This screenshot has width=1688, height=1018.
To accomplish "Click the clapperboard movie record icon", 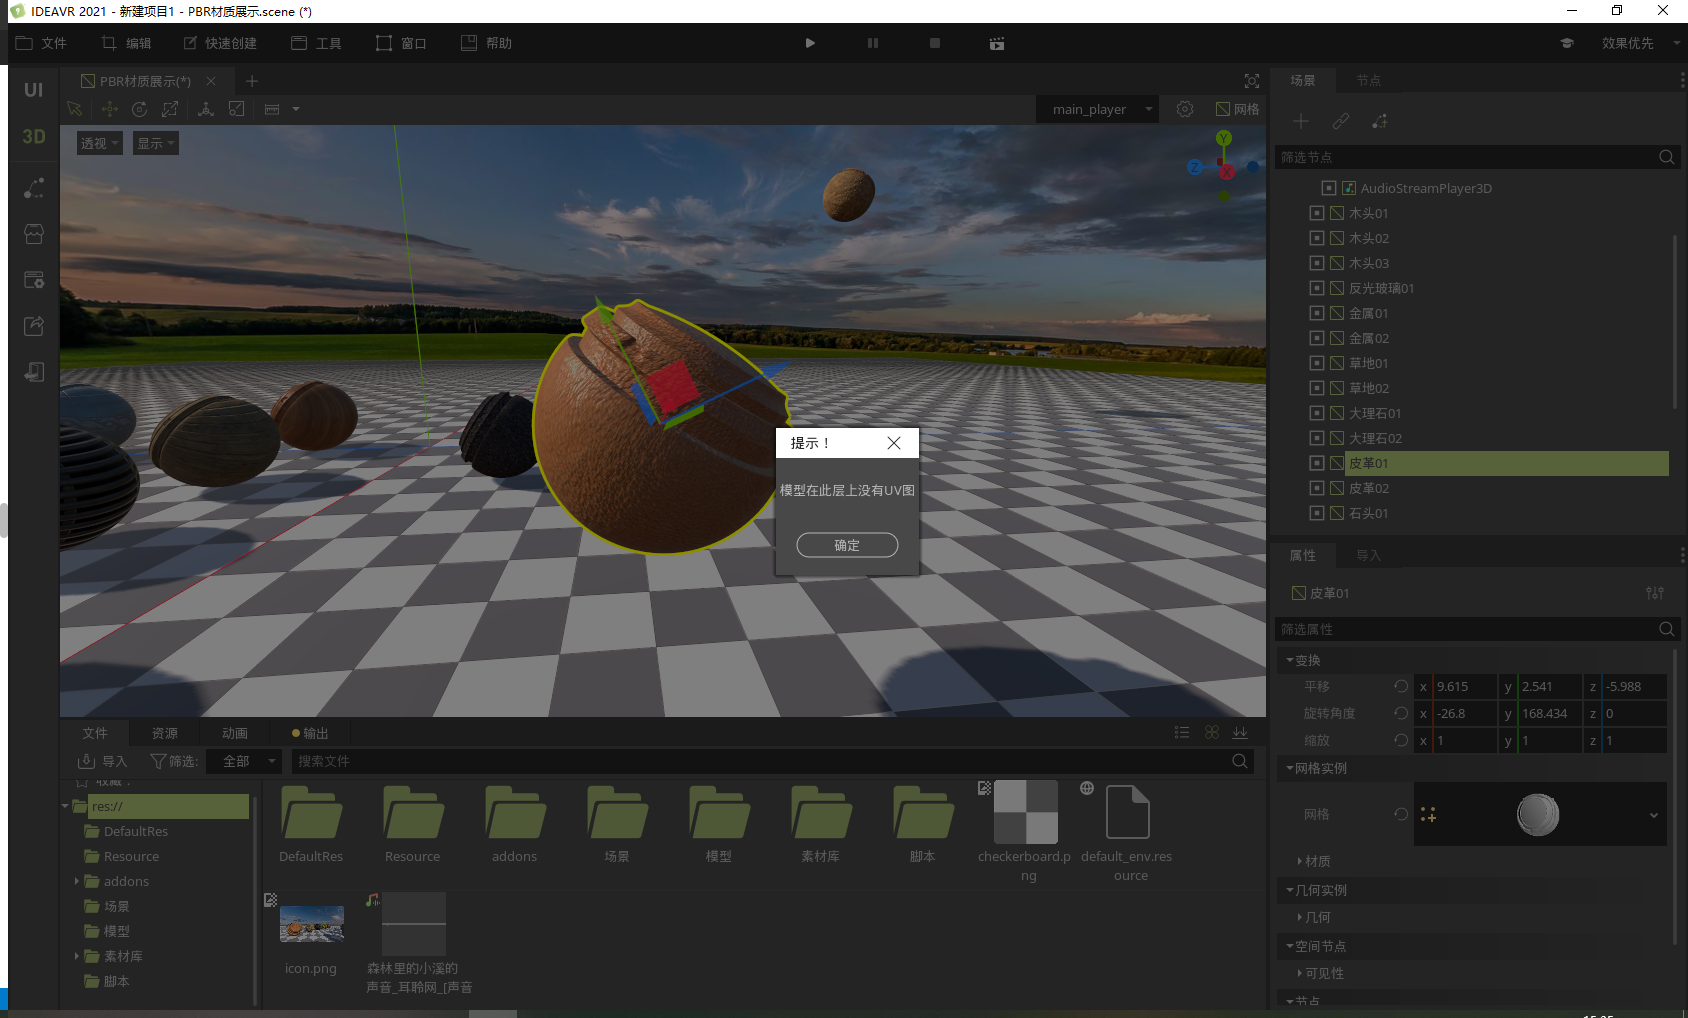I will (997, 43).
